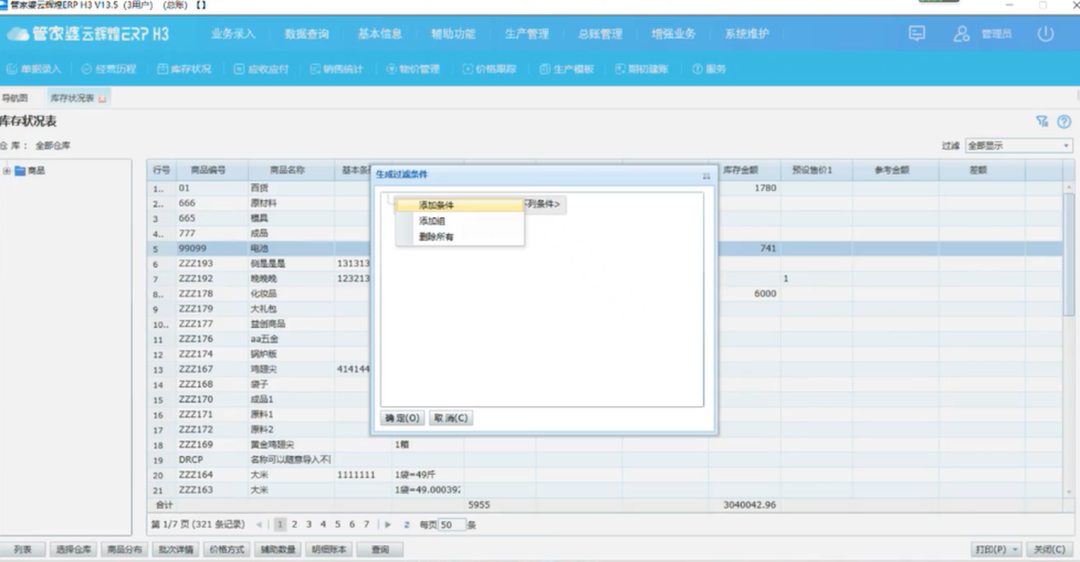Go to page 3 in the pager
Image resolution: width=1080 pixels, height=562 pixels.
pos(309,525)
